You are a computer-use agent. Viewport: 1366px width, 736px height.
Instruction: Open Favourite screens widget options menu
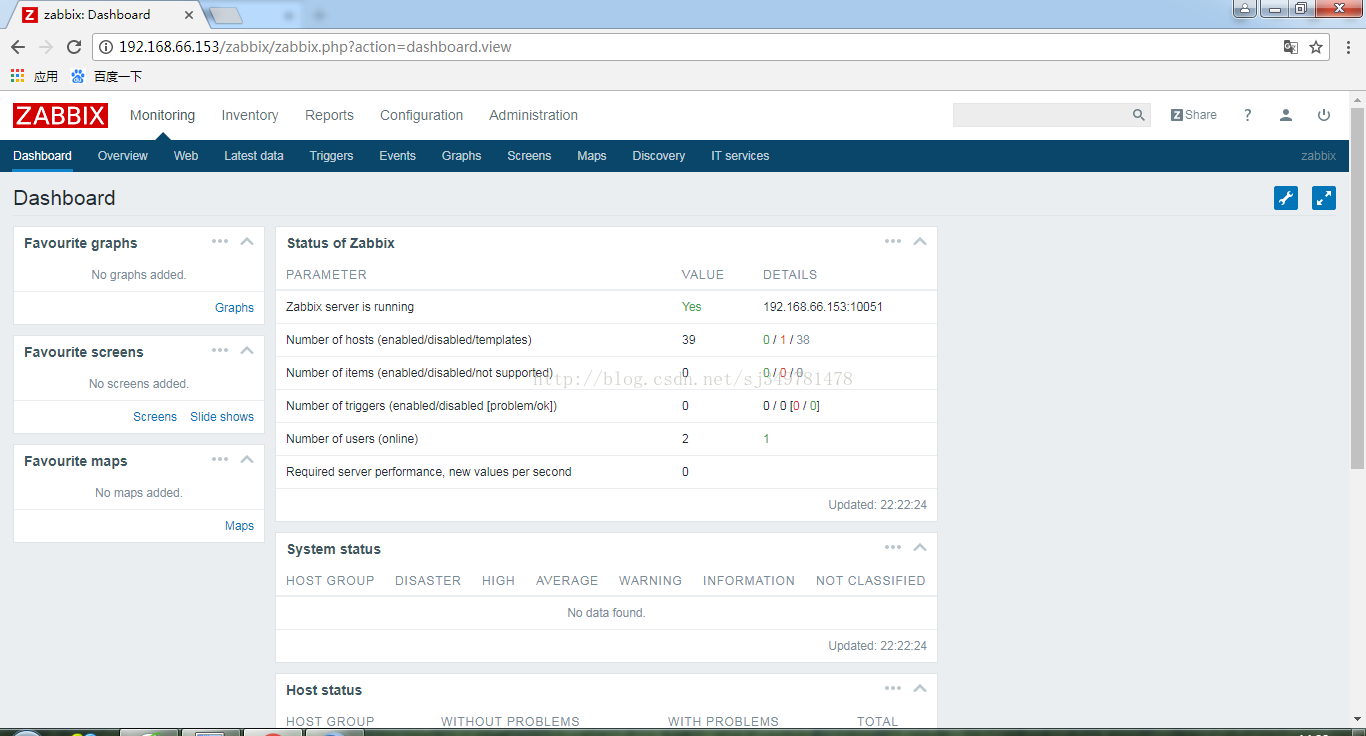point(220,350)
